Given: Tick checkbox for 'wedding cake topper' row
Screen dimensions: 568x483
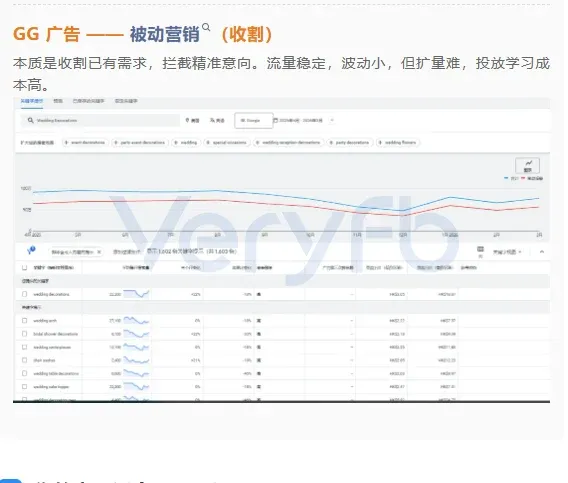Looking at the screenshot, I should (x=25, y=387).
